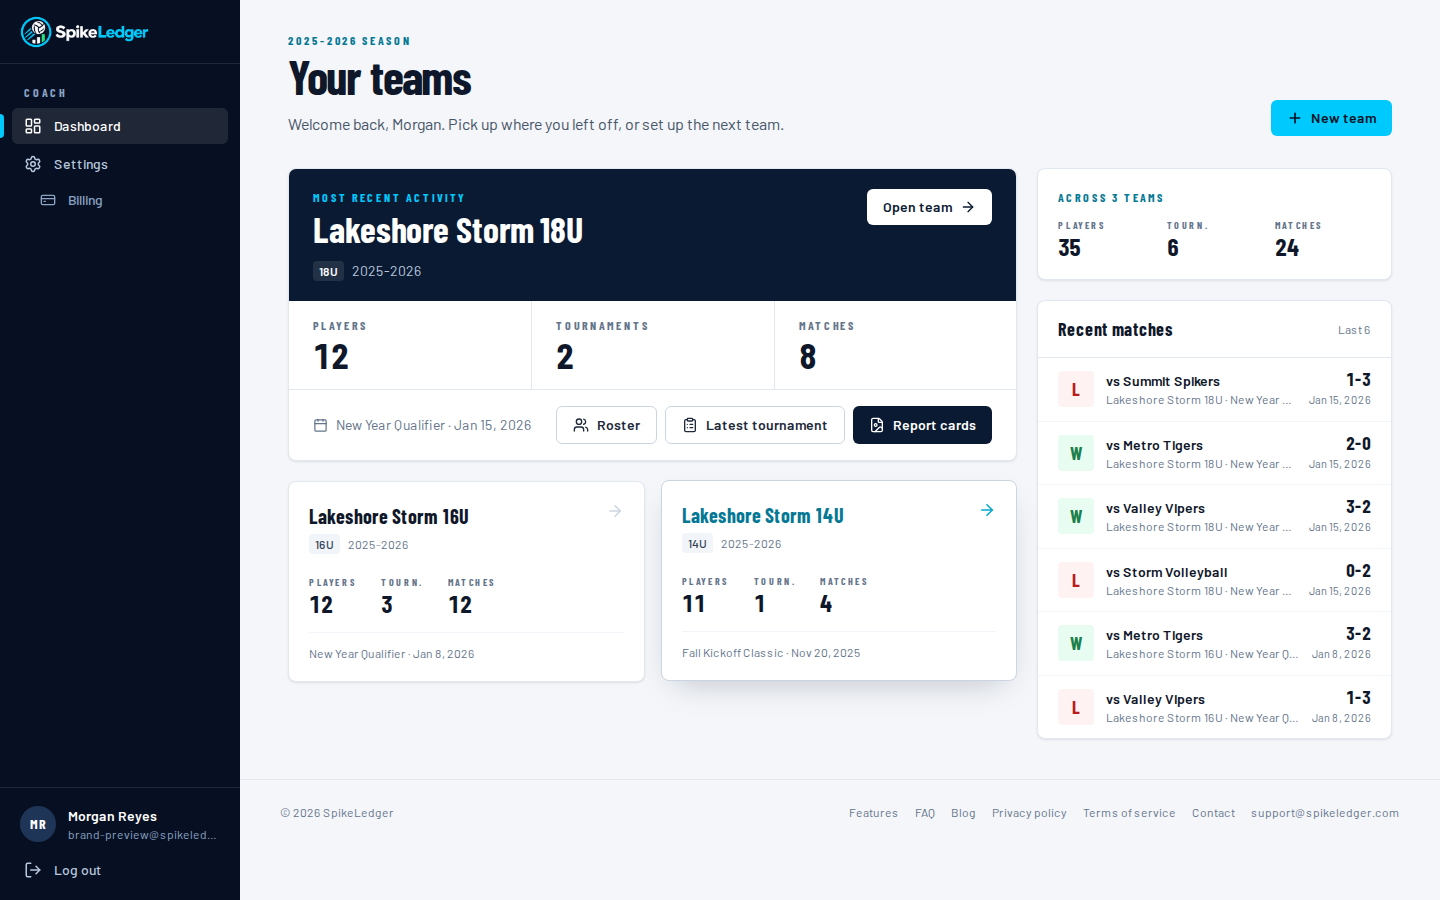Go to the Blog footer link
The height and width of the screenshot is (900, 1440).
(x=963, y=813)
